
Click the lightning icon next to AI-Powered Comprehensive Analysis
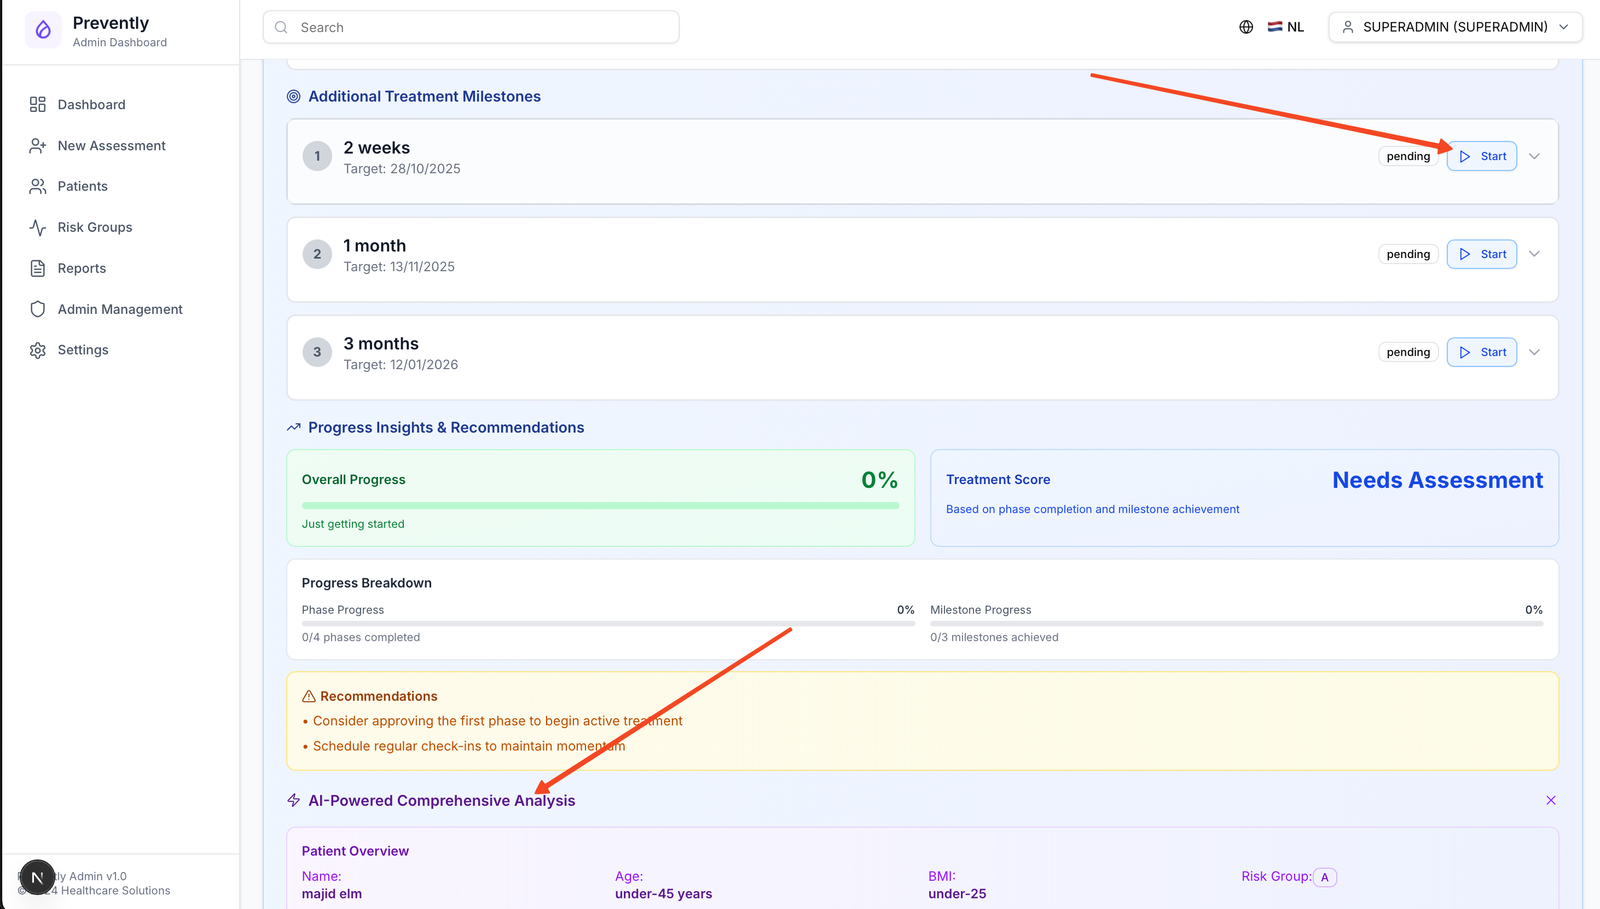point(293,800)
